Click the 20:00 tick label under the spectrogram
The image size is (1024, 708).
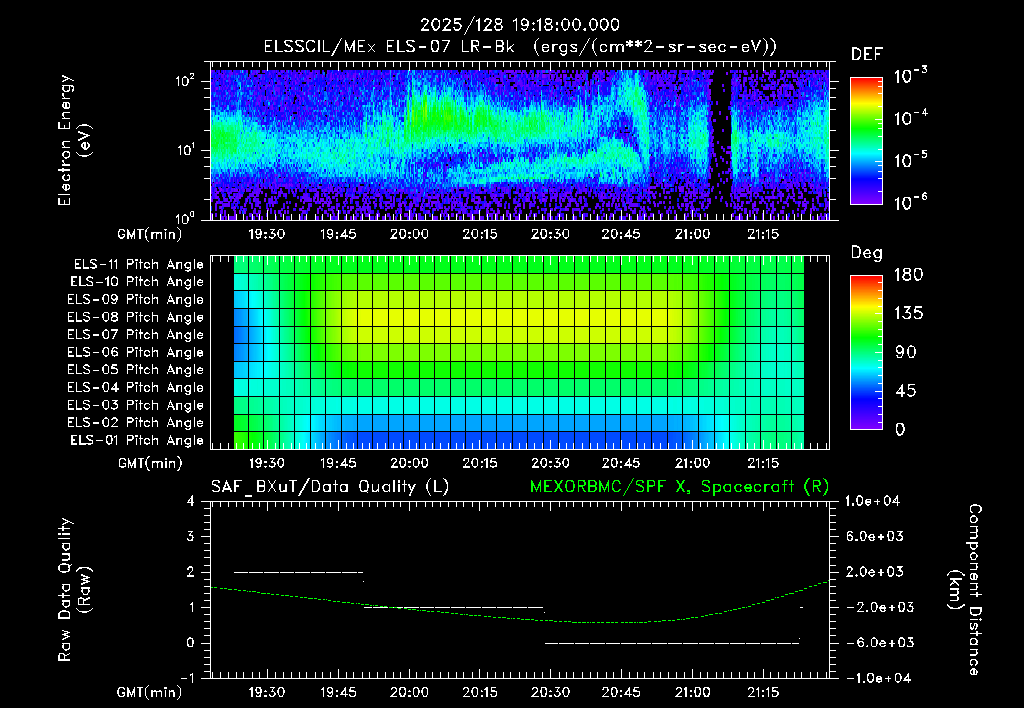(x=409, y=234)
